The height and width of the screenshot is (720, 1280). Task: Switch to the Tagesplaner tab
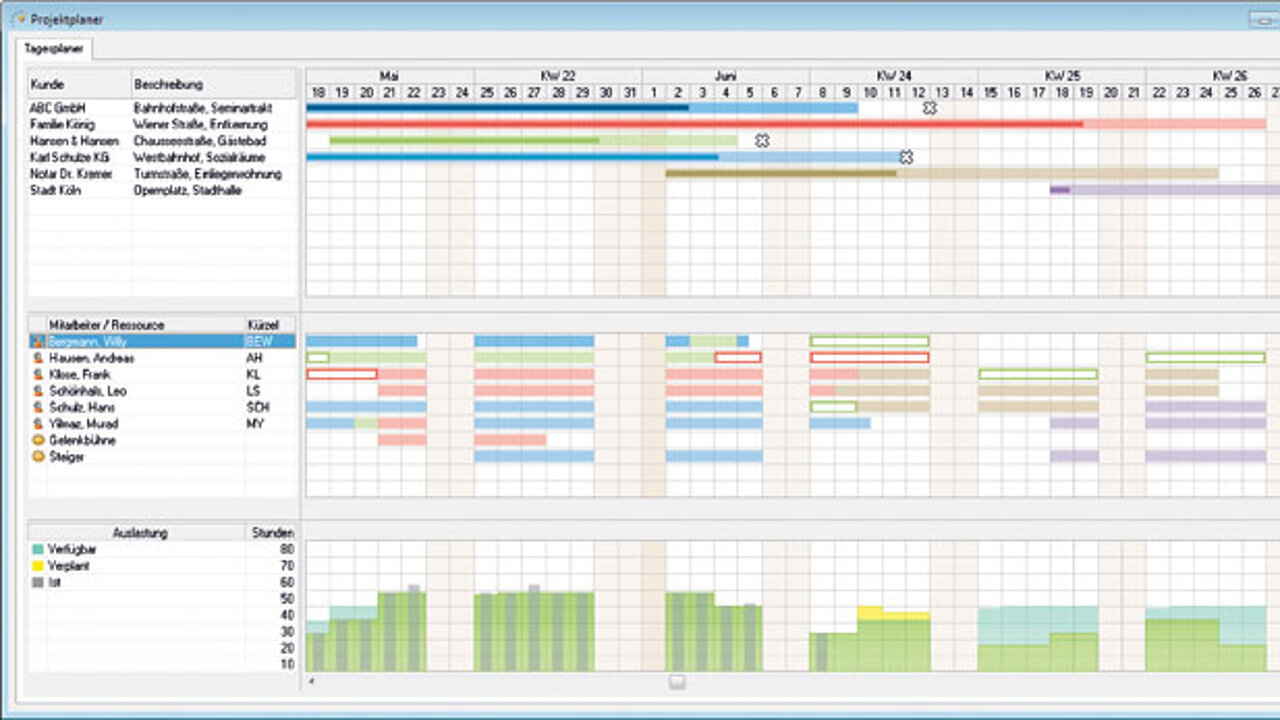tap(54, 47)
